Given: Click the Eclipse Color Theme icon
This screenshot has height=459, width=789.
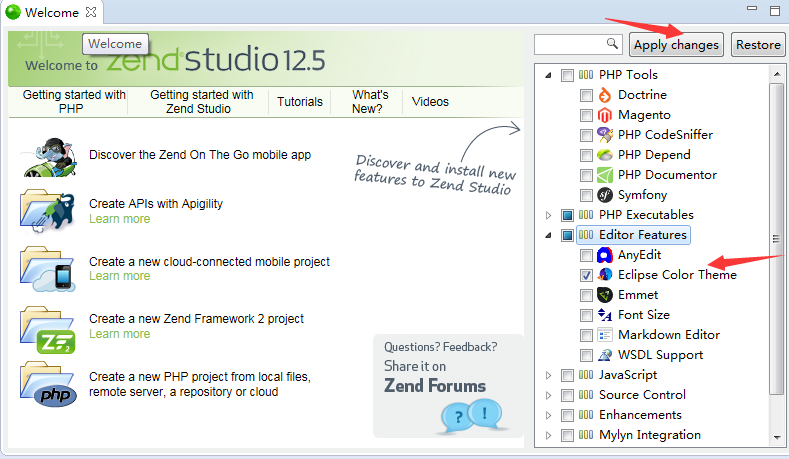Looking at the screenshot, I should tap(604, 275).
